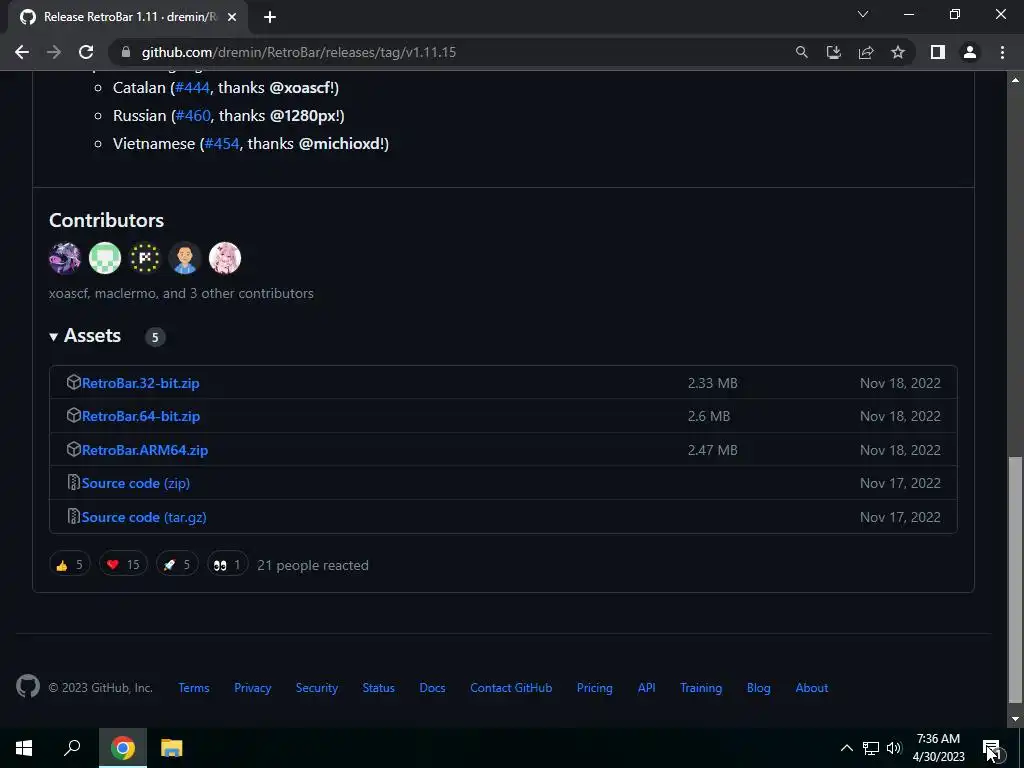Toggle the thumbs up reaction
The width and height of the screenshot is (1024, 768).
70,565
